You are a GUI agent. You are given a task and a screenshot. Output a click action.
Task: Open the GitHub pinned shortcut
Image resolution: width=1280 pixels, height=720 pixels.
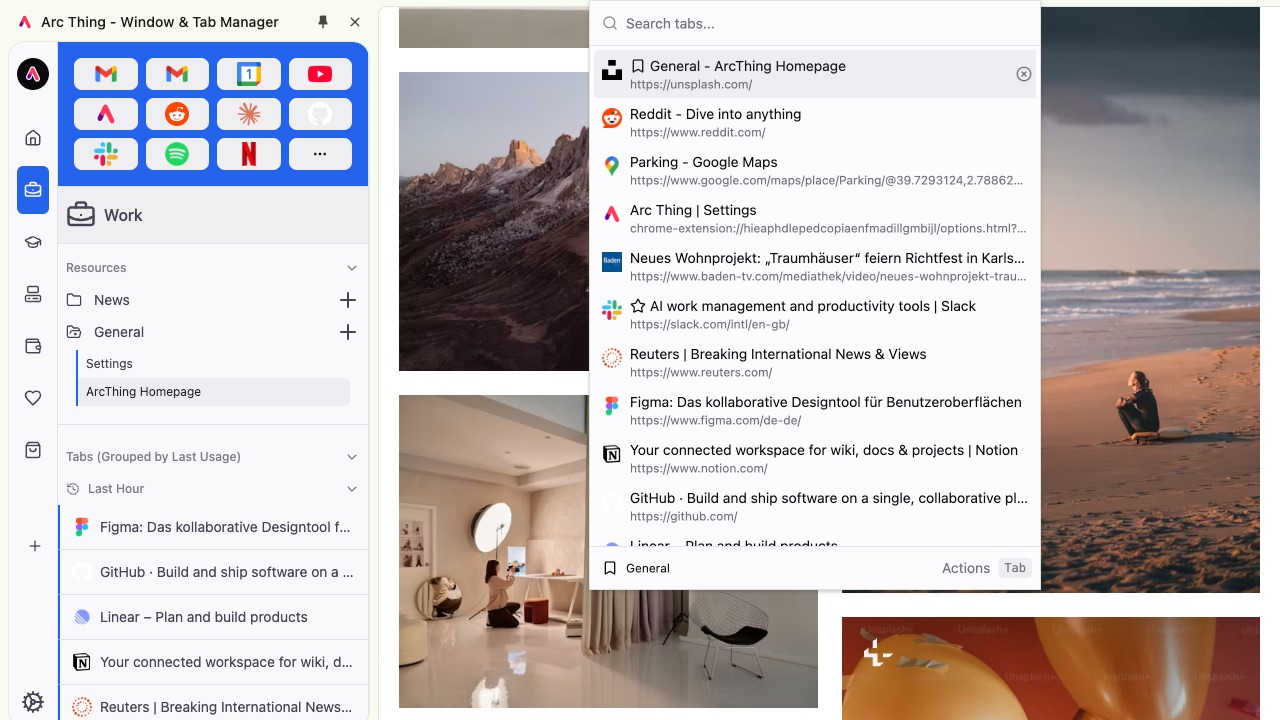pos(320,114)
